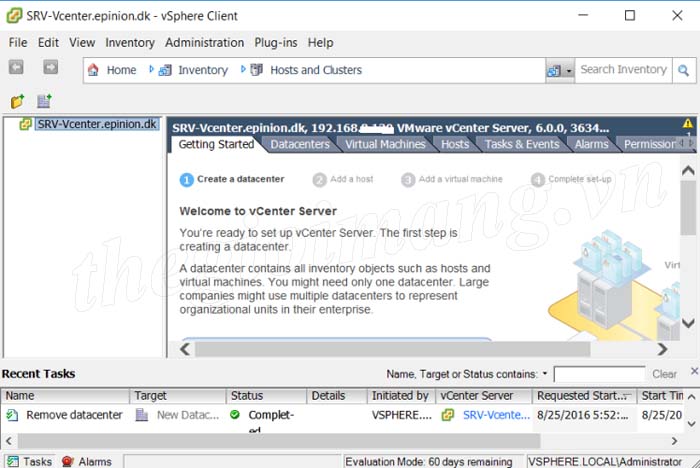
Task: Click the navigate Forward arrow icon
Action: (50, 67)
